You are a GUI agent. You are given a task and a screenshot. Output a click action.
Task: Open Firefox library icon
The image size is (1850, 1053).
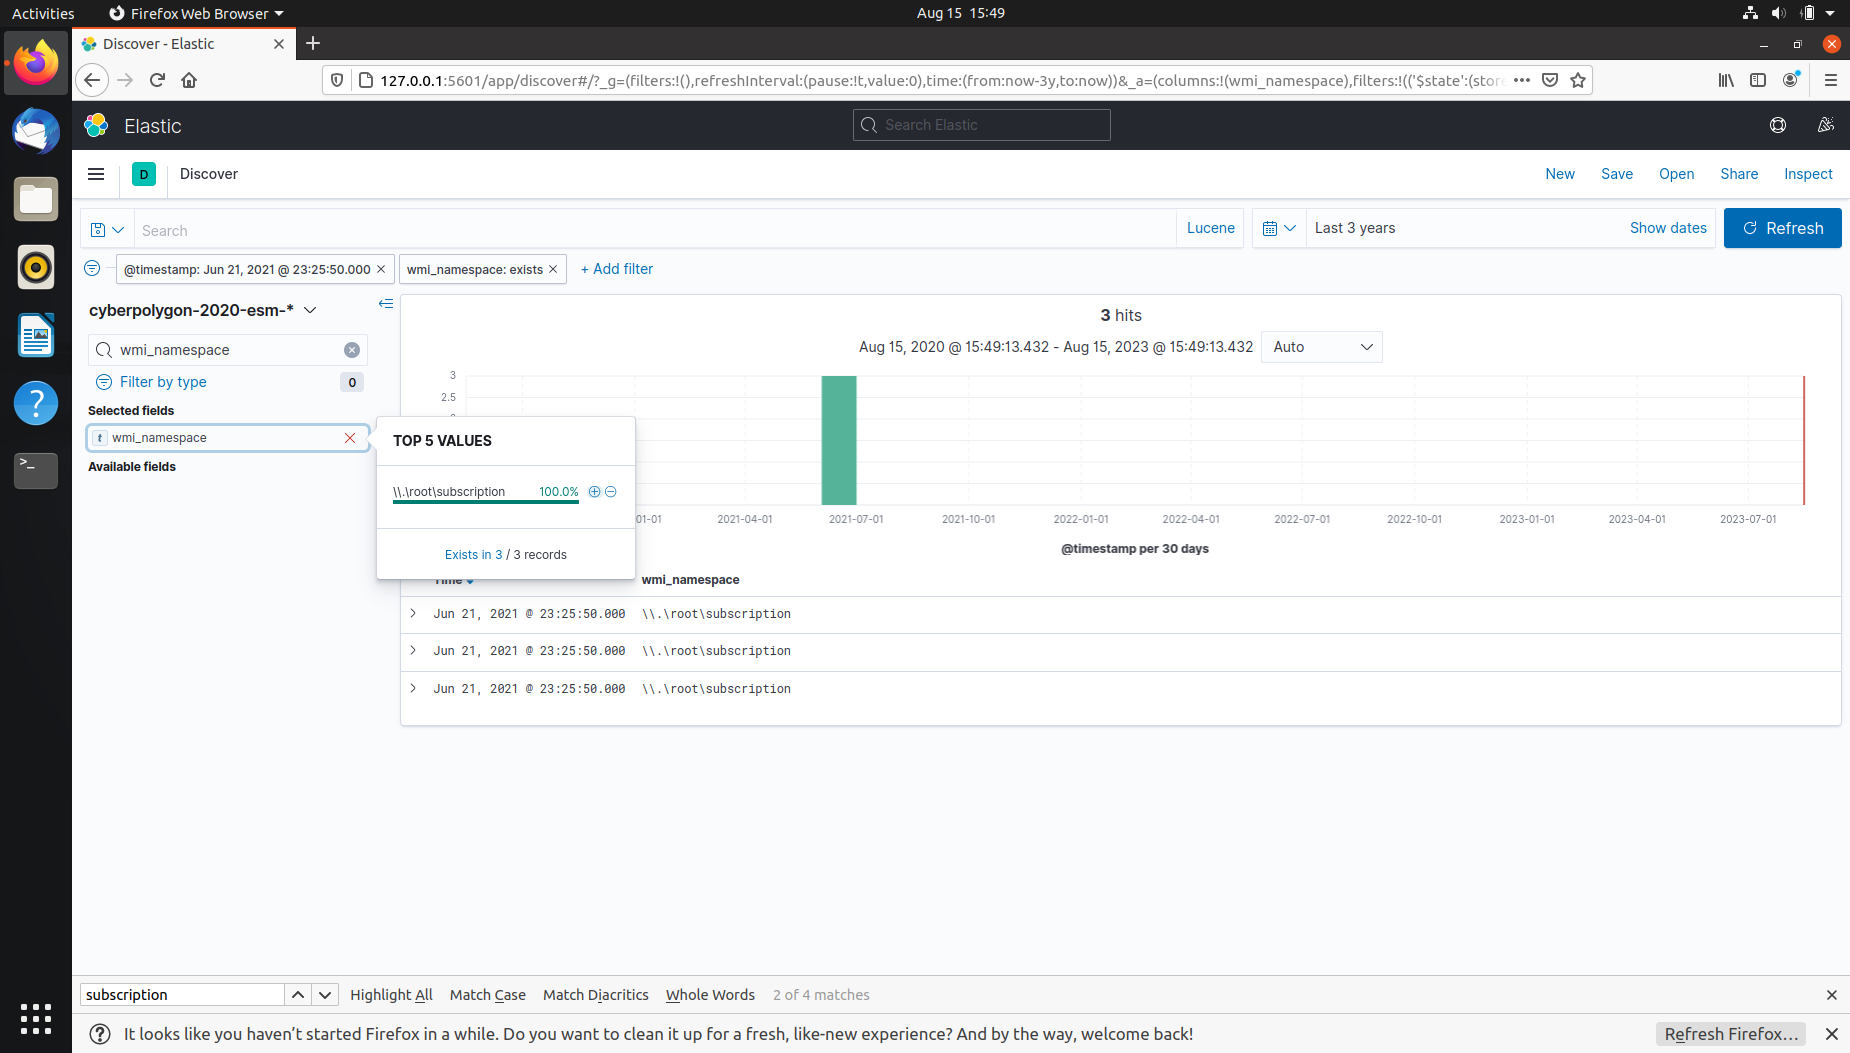(x=1726, y=80)
